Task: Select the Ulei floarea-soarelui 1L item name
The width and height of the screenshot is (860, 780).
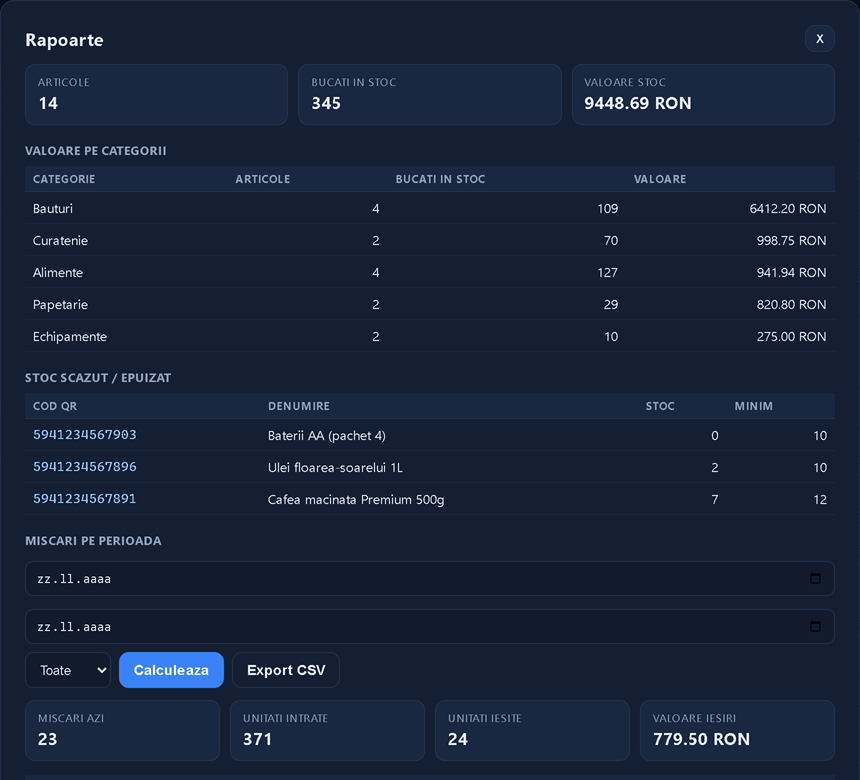Action: click(x=335, y=467)
